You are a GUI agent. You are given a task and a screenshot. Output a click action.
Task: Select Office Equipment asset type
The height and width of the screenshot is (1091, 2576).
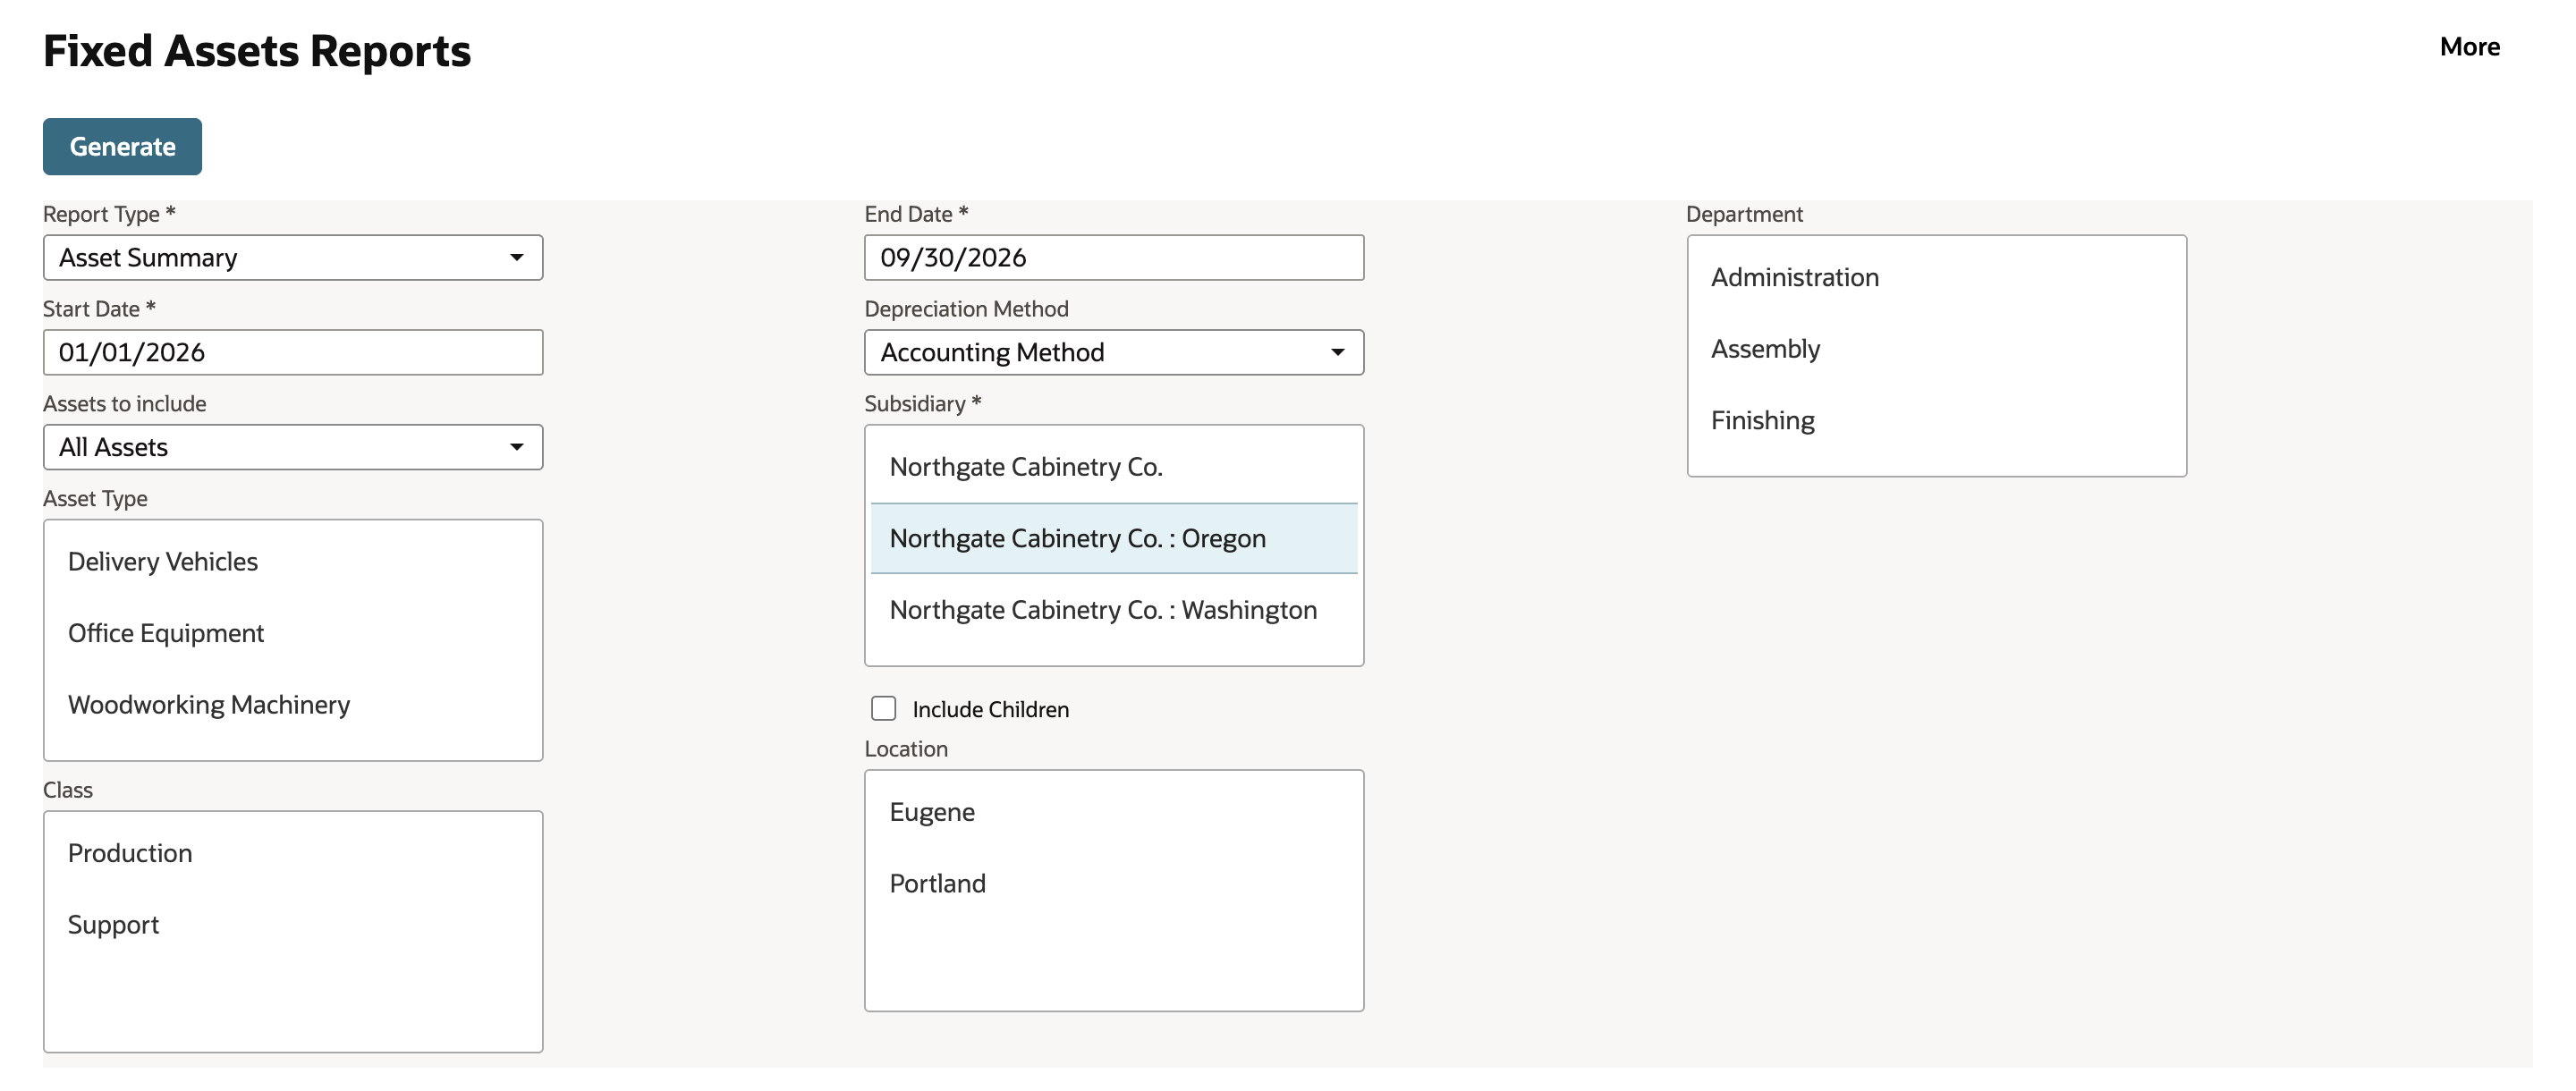point(293,634)
